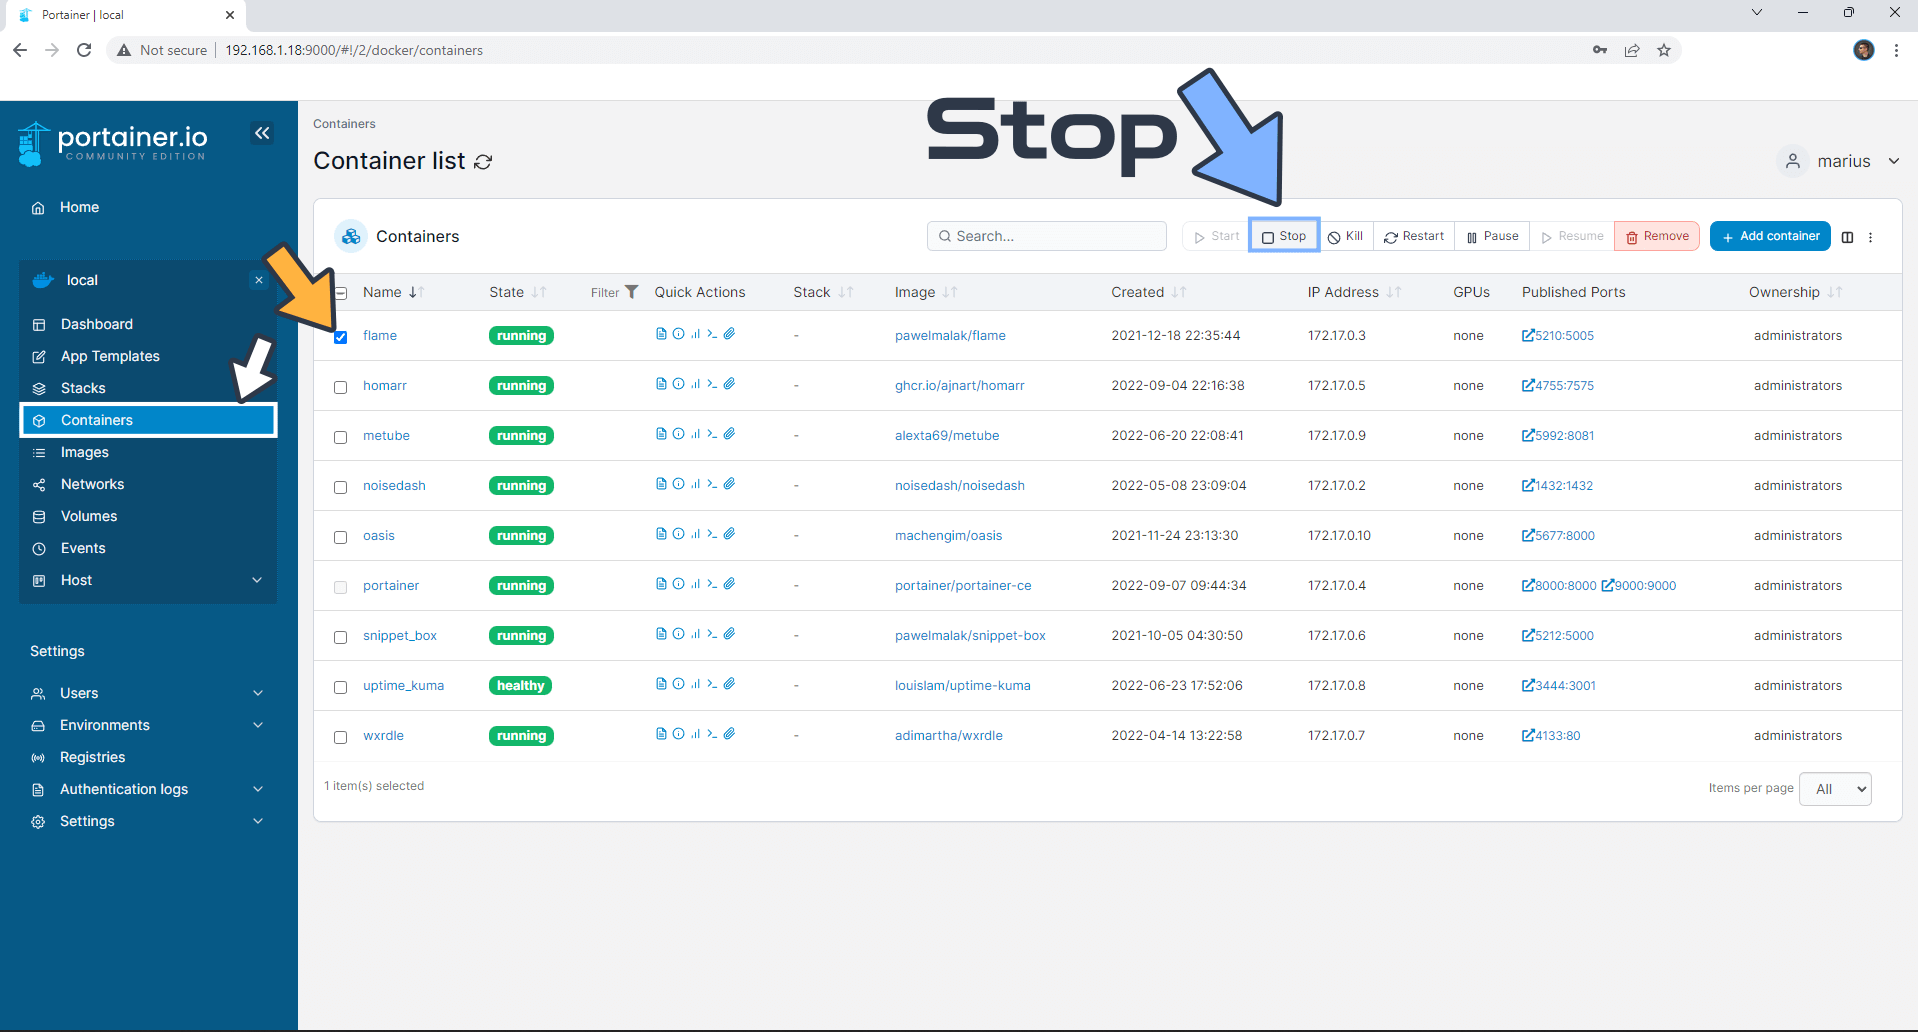Screen dimensions: 1918x1032
Task: Open the State filter funnel icon
Action: [631, 292]
